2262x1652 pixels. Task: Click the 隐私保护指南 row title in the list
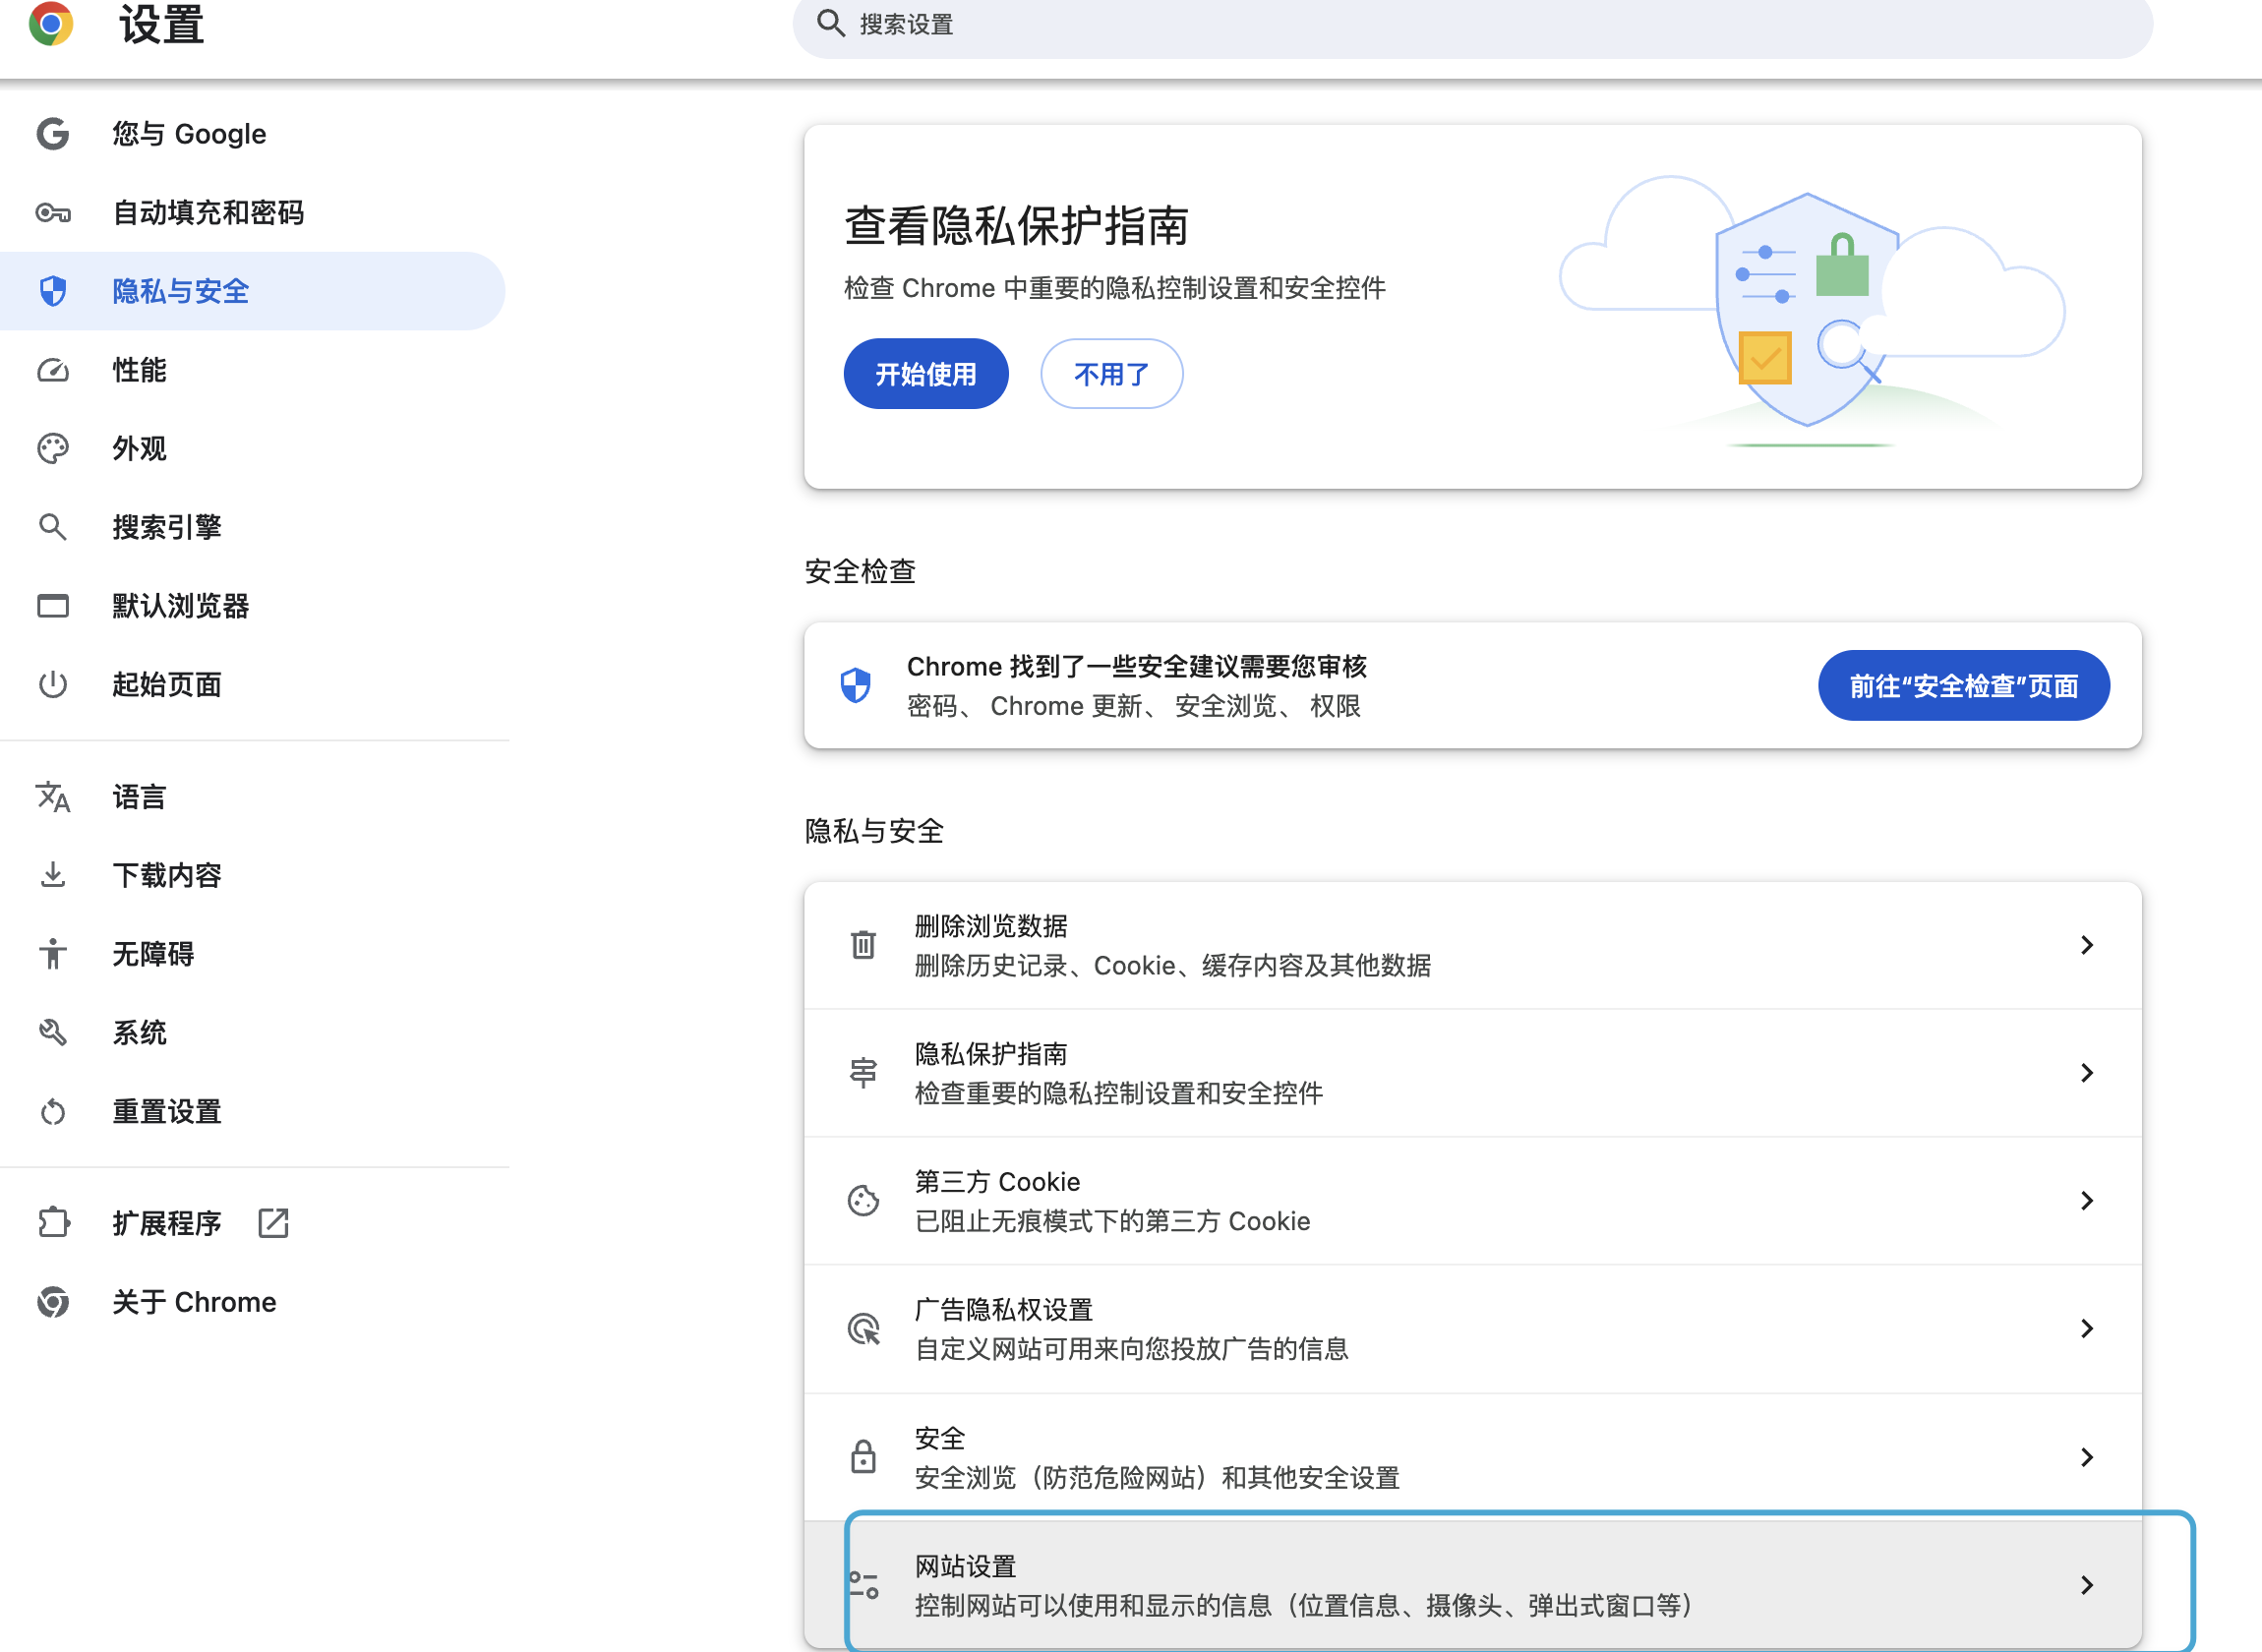991,1054
